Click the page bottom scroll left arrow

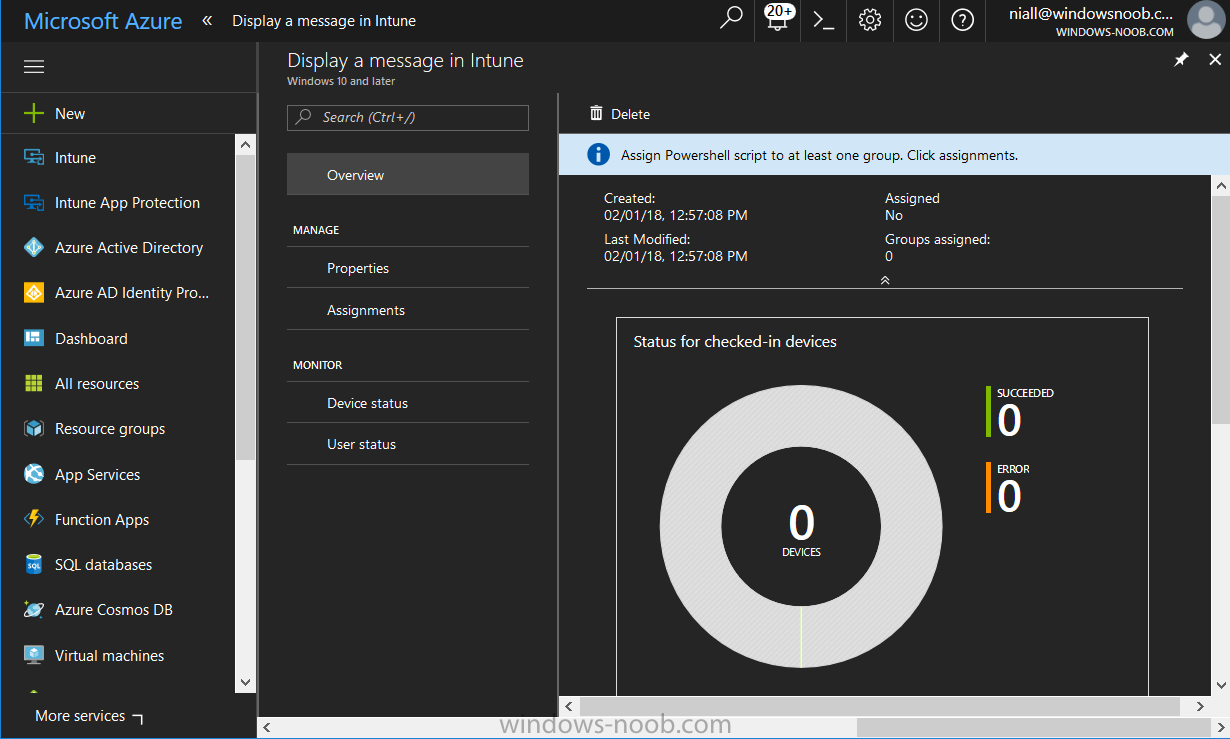pos(267,728)
